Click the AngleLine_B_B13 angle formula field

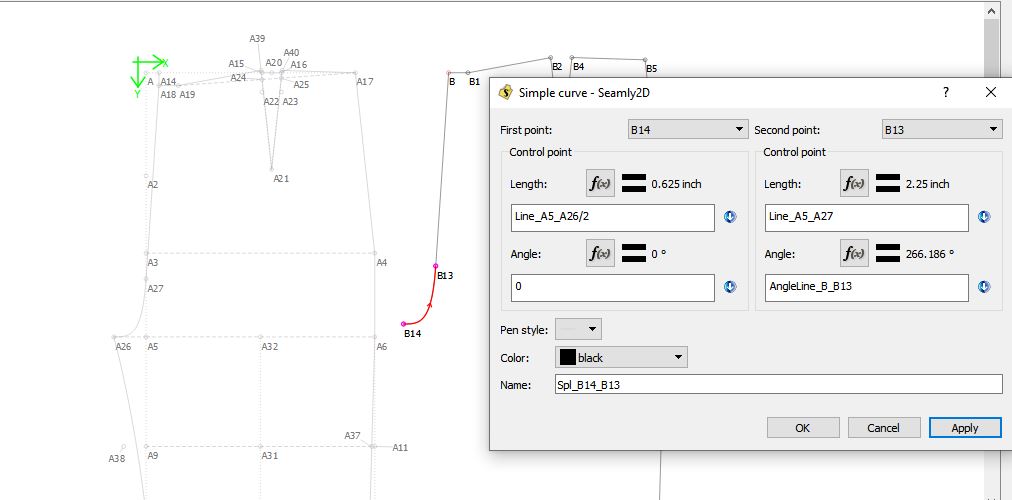coord(866,287)
